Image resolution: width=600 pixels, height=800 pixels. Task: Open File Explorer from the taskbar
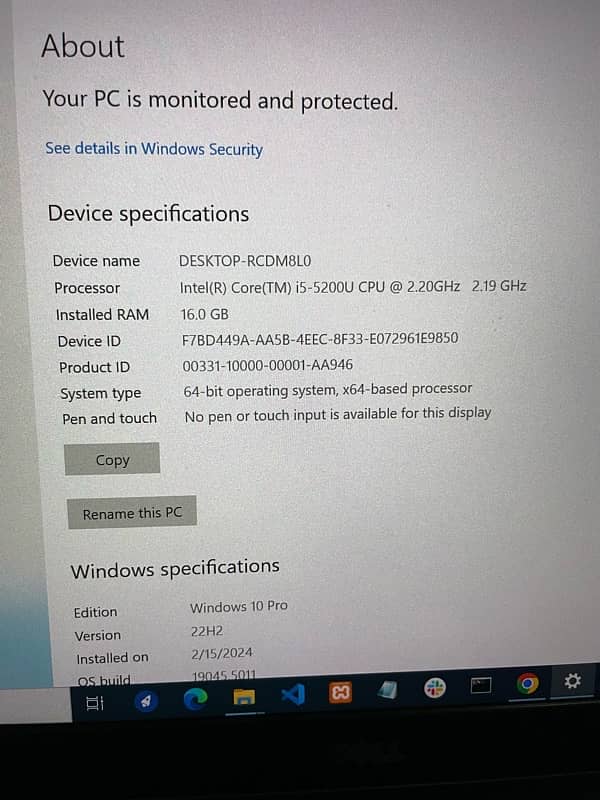point(244,697)
